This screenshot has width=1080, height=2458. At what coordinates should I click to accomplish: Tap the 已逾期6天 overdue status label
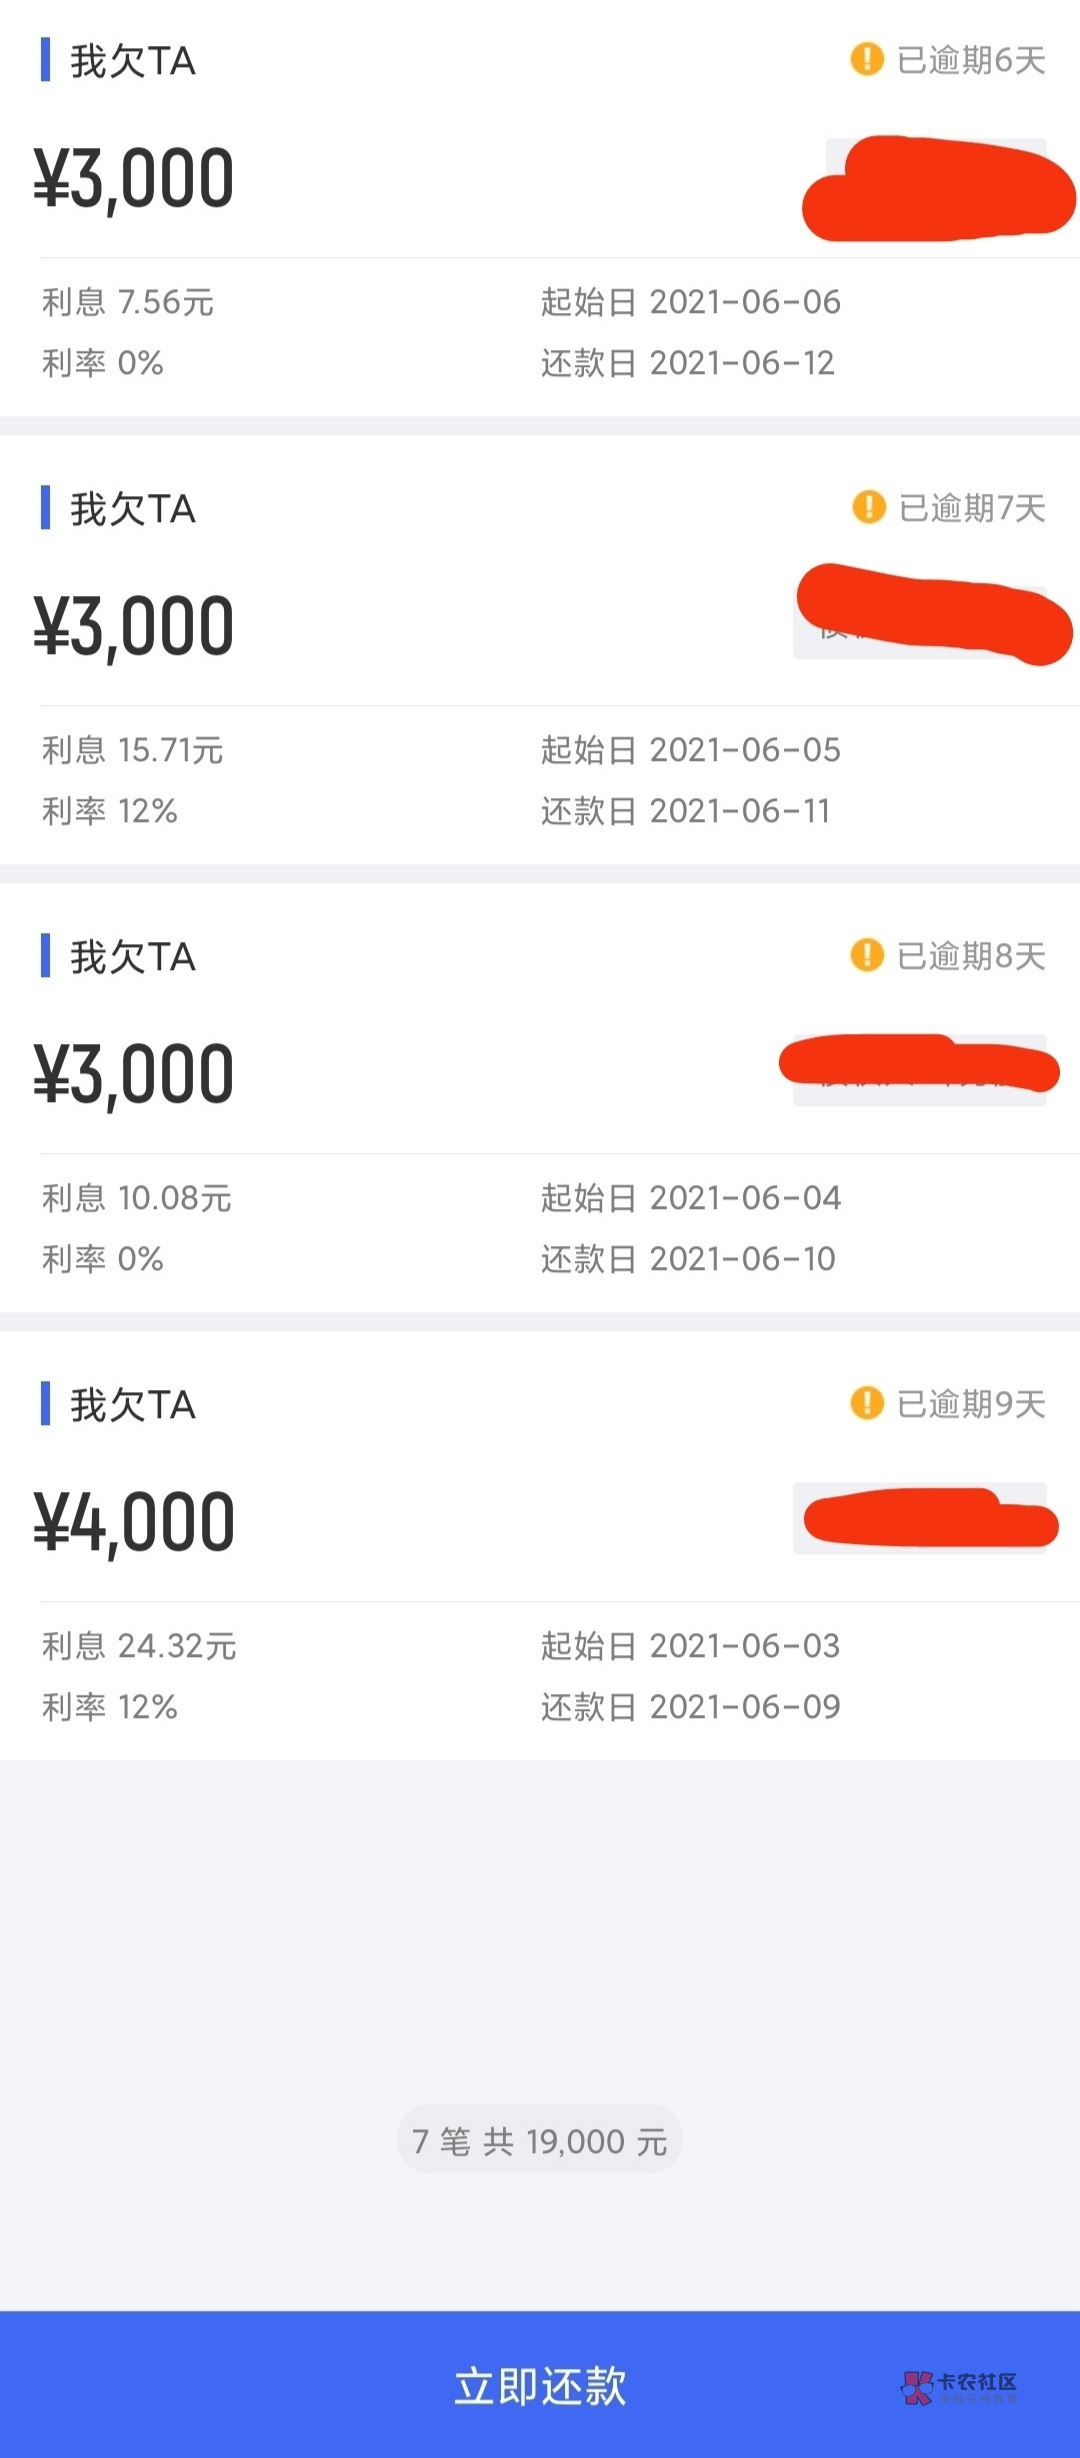(x=971, y=60)
